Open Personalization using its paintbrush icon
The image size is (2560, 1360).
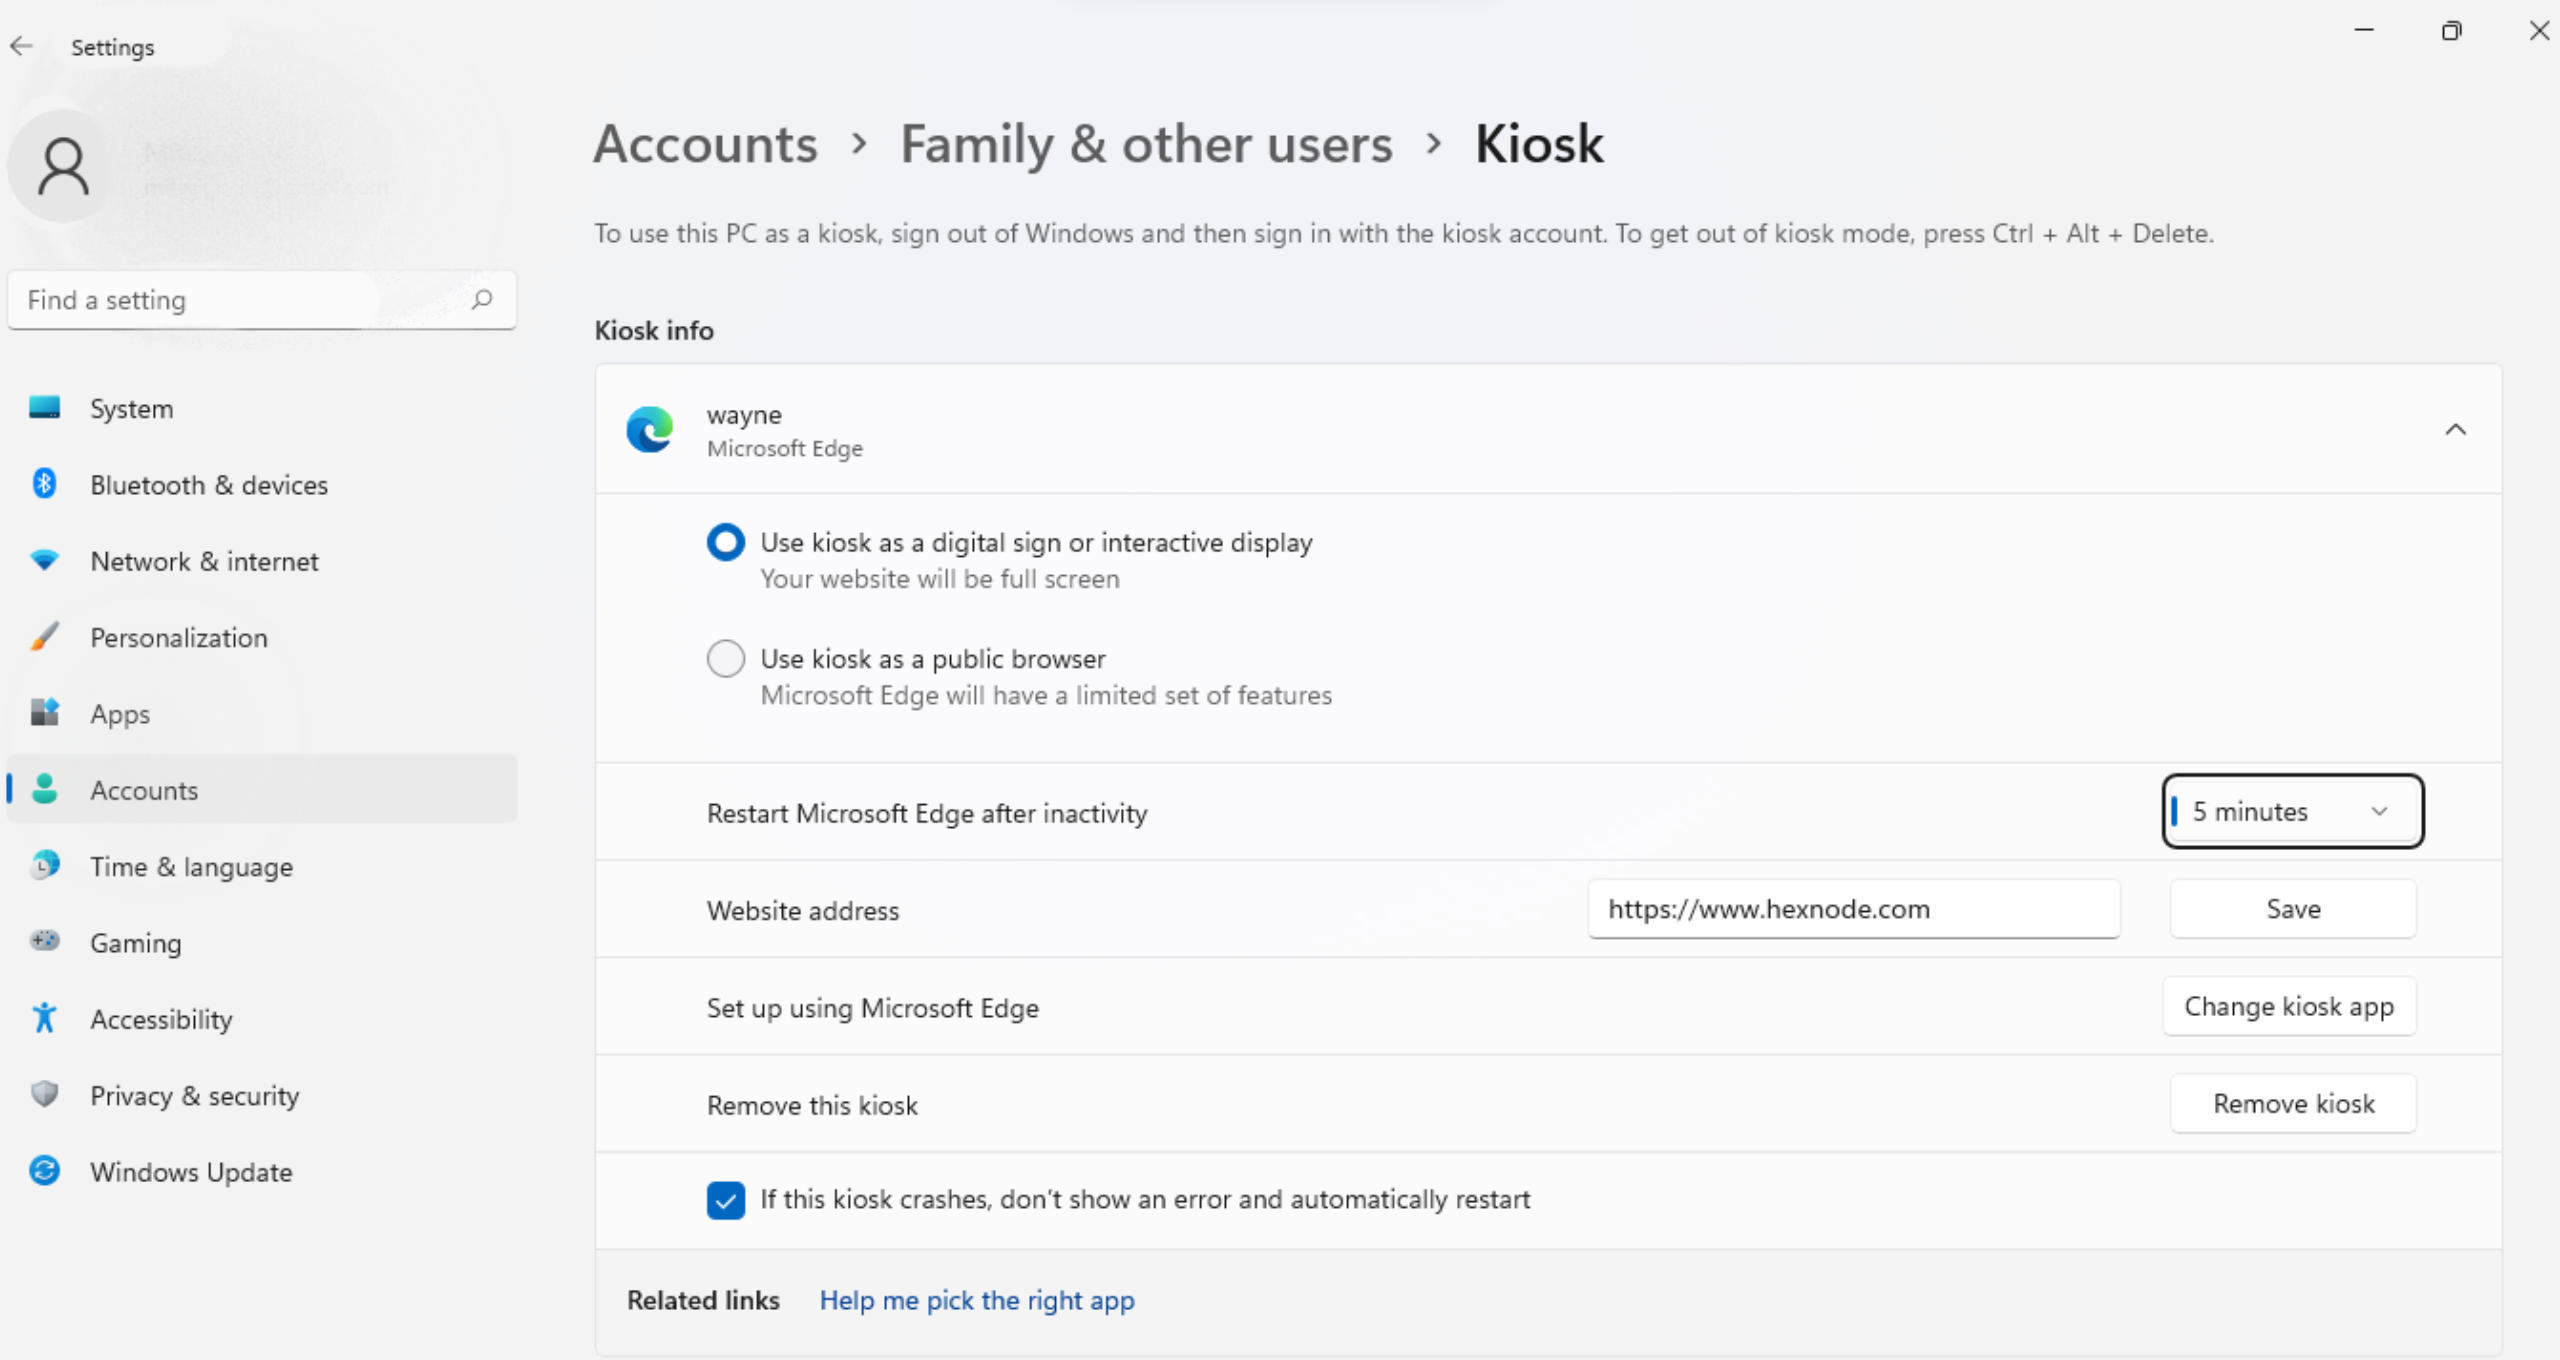44,637
